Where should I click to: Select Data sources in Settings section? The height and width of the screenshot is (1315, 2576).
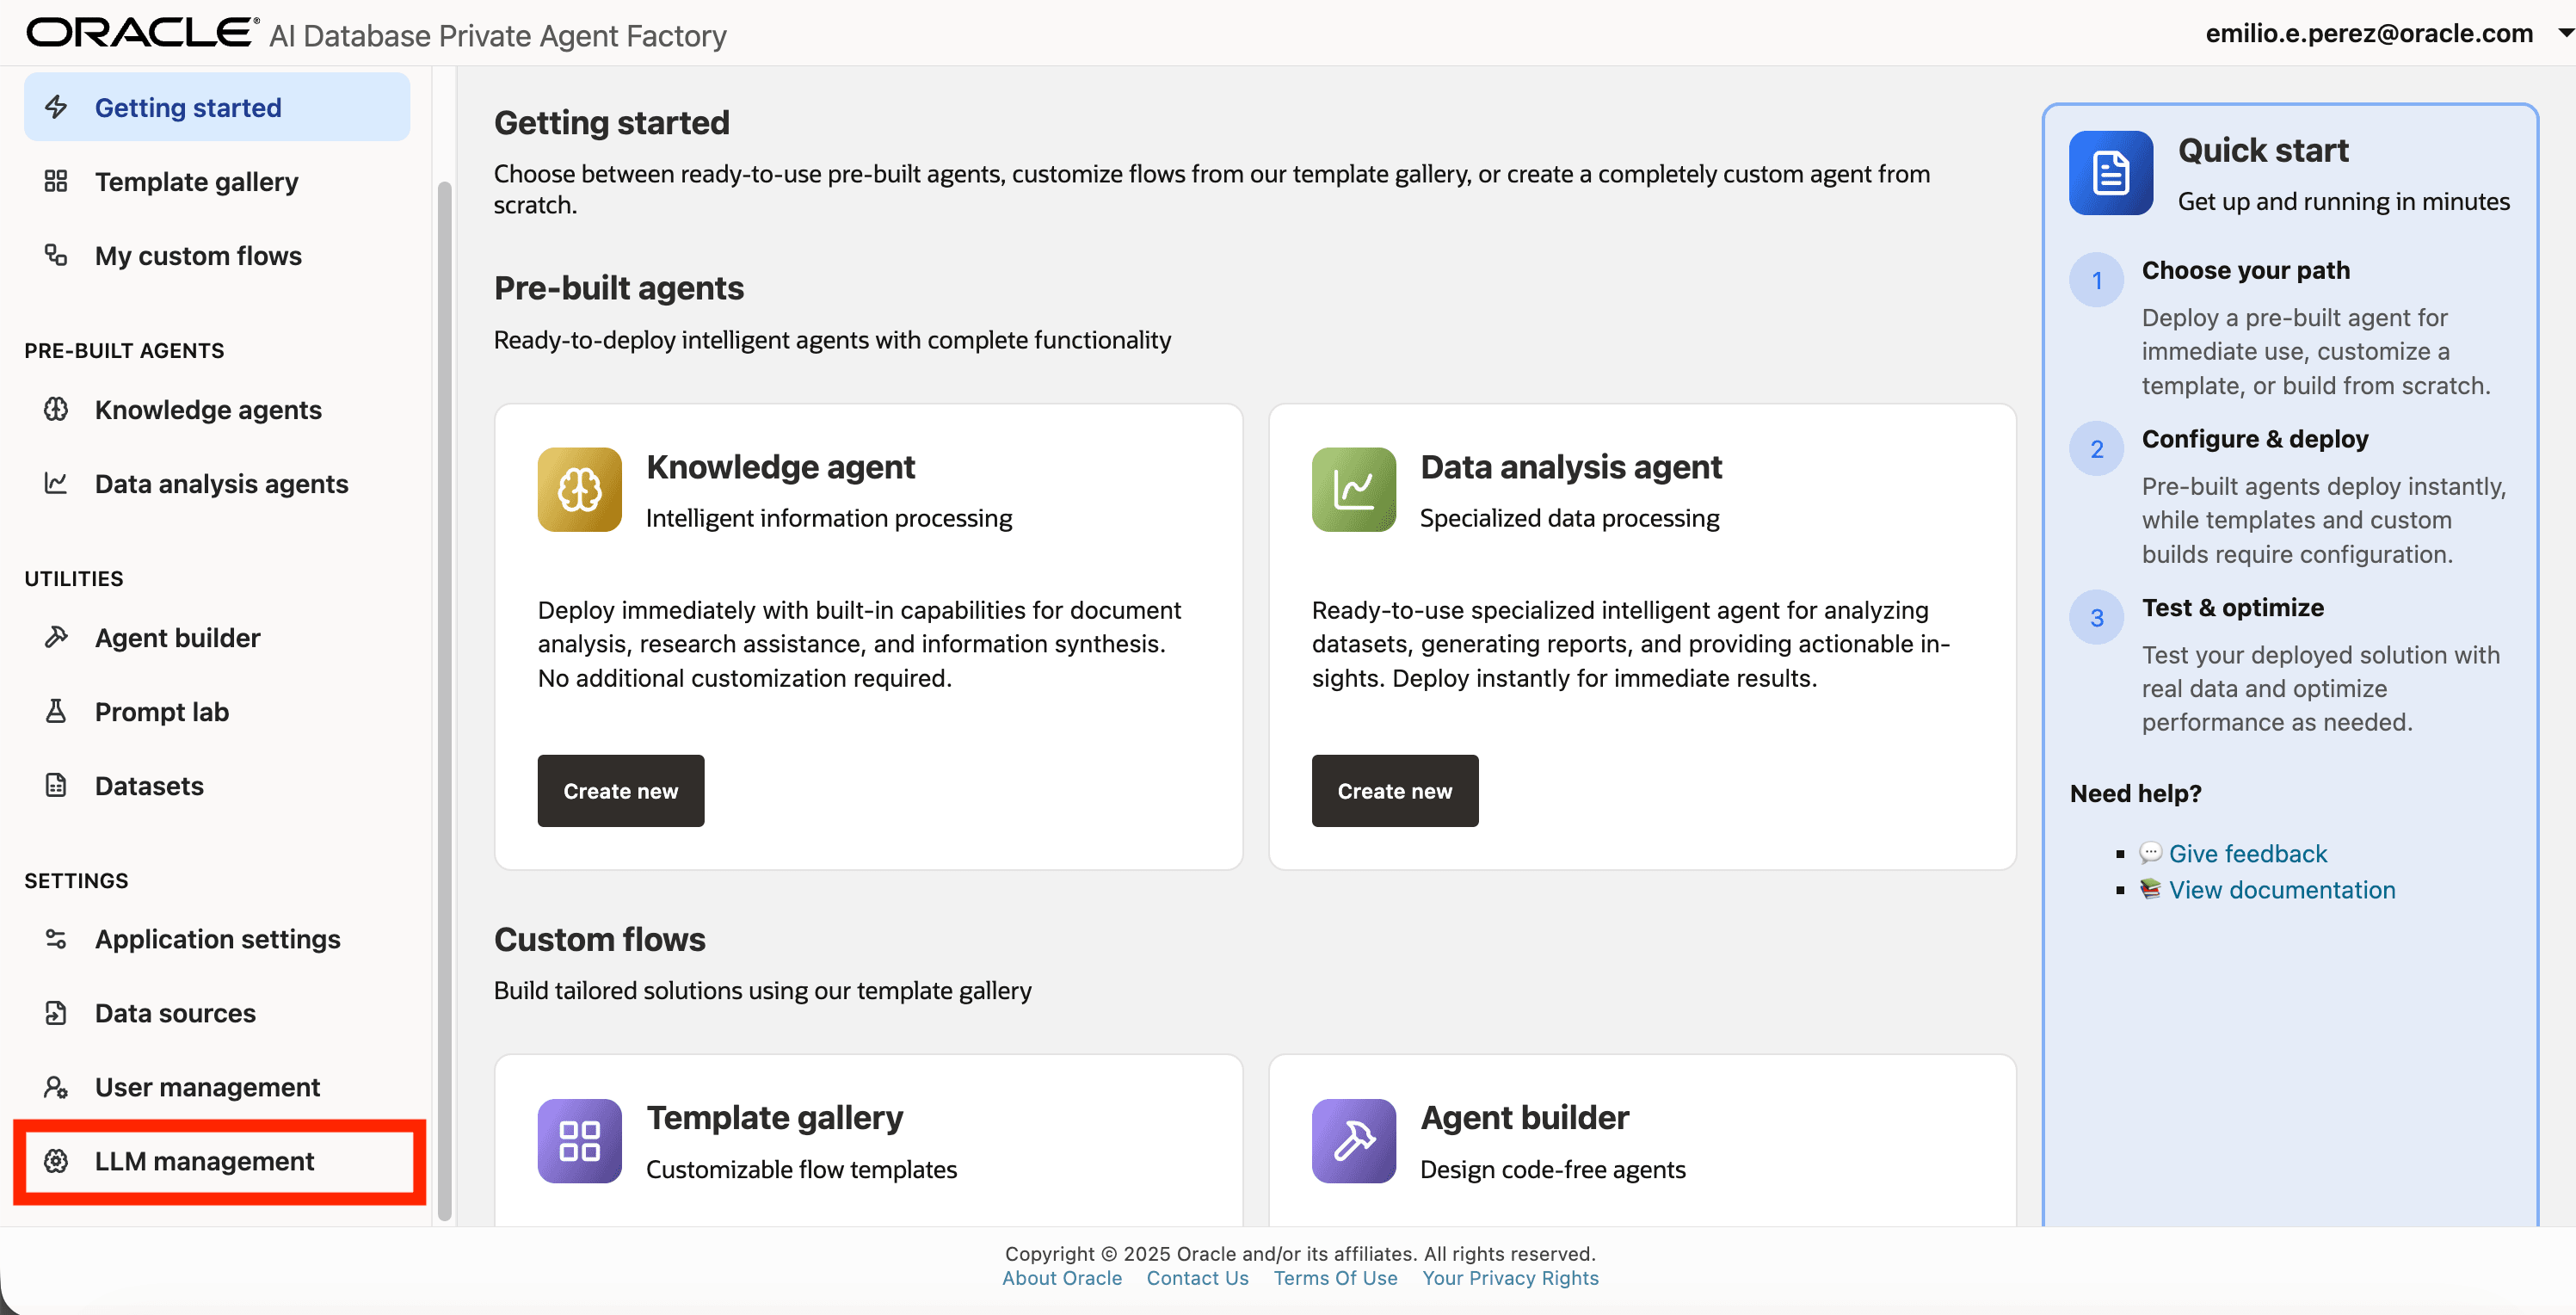(x=175, y=1012)
